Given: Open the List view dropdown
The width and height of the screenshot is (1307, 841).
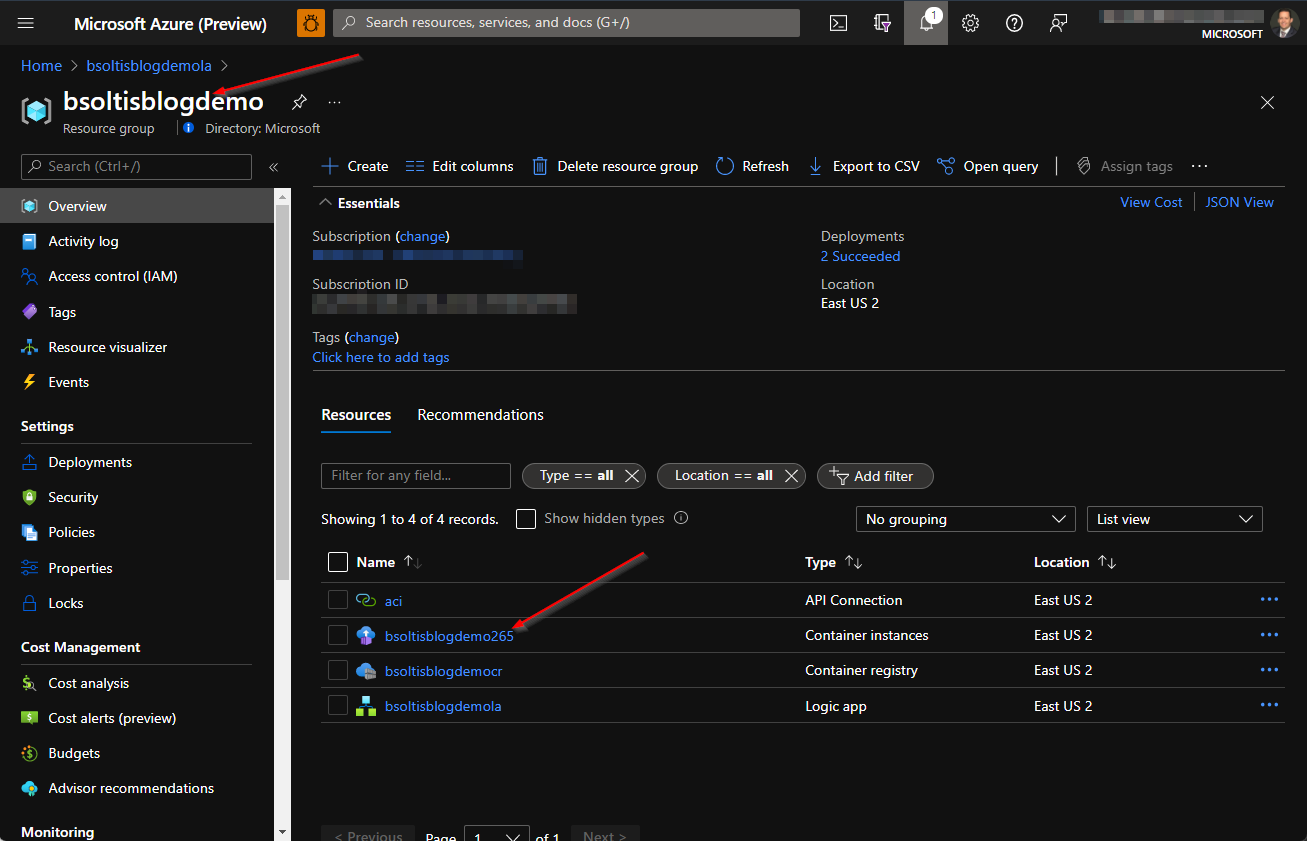Looking at the screenshot, I should (1174, 518).
